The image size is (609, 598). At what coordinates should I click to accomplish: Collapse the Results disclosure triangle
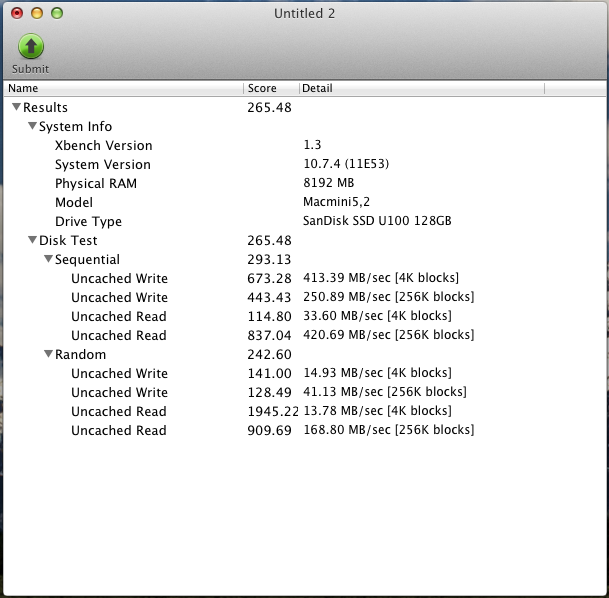(x=16, y=107)
